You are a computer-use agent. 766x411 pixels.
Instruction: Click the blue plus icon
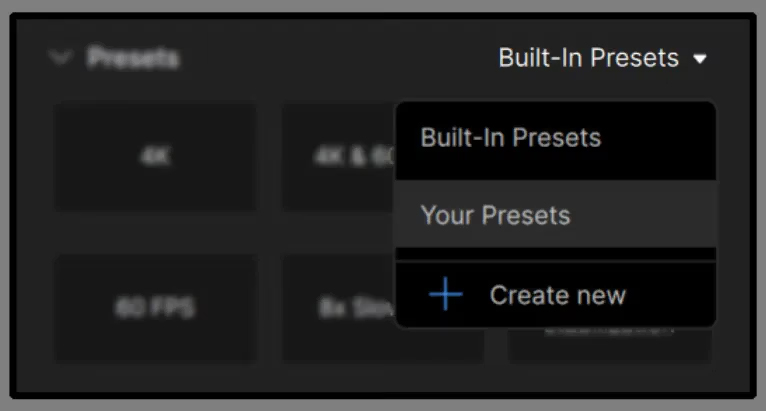point(445,295)
